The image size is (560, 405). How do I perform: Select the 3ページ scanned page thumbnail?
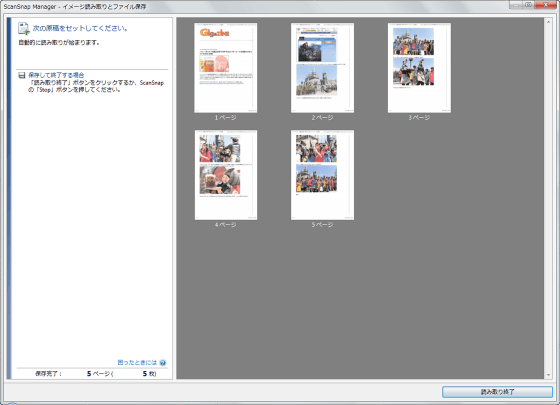pyautogui.click(x=419, y=68)
